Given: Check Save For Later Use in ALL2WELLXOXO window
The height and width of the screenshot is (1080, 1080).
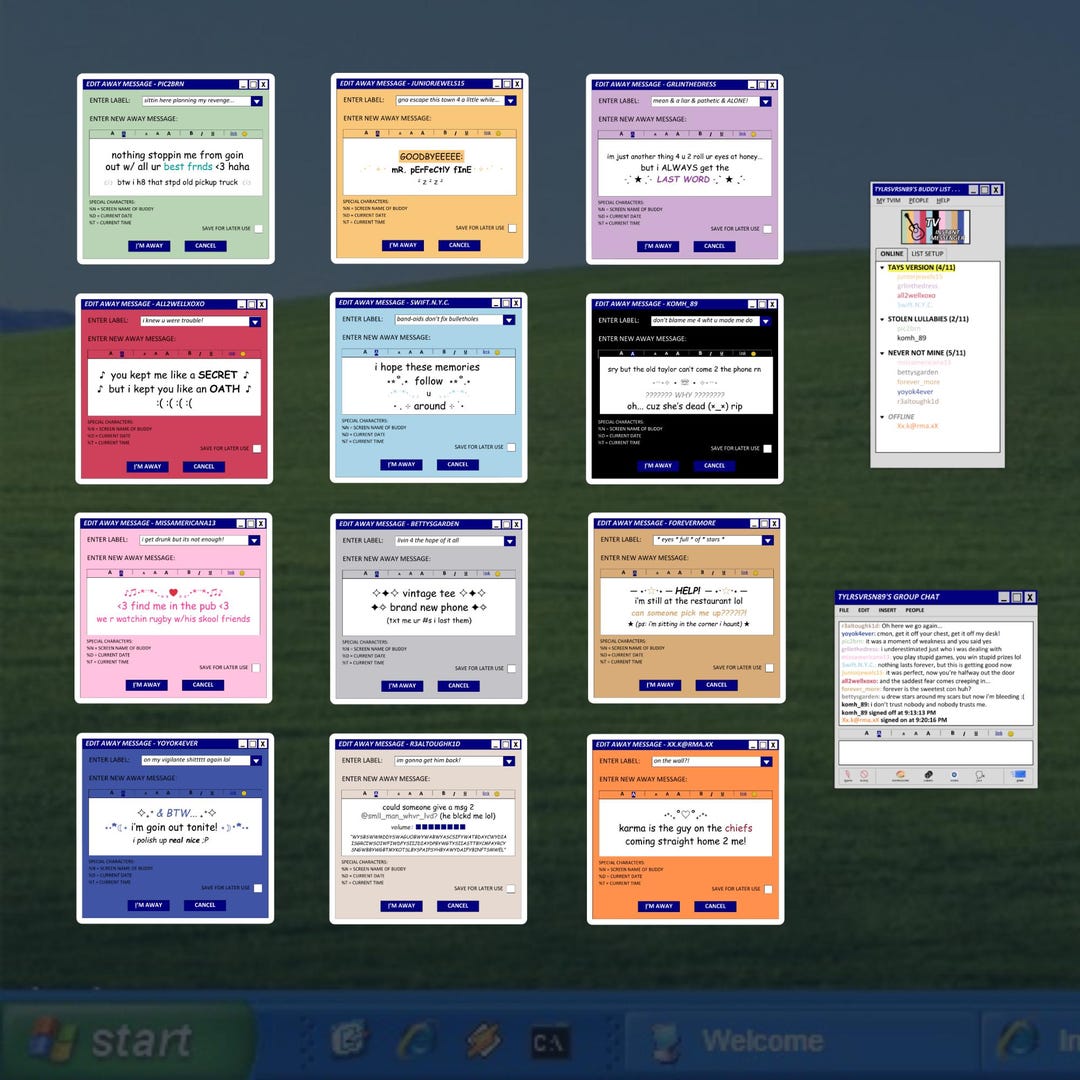Looking at the screenshot, I should tap(257, 448).
